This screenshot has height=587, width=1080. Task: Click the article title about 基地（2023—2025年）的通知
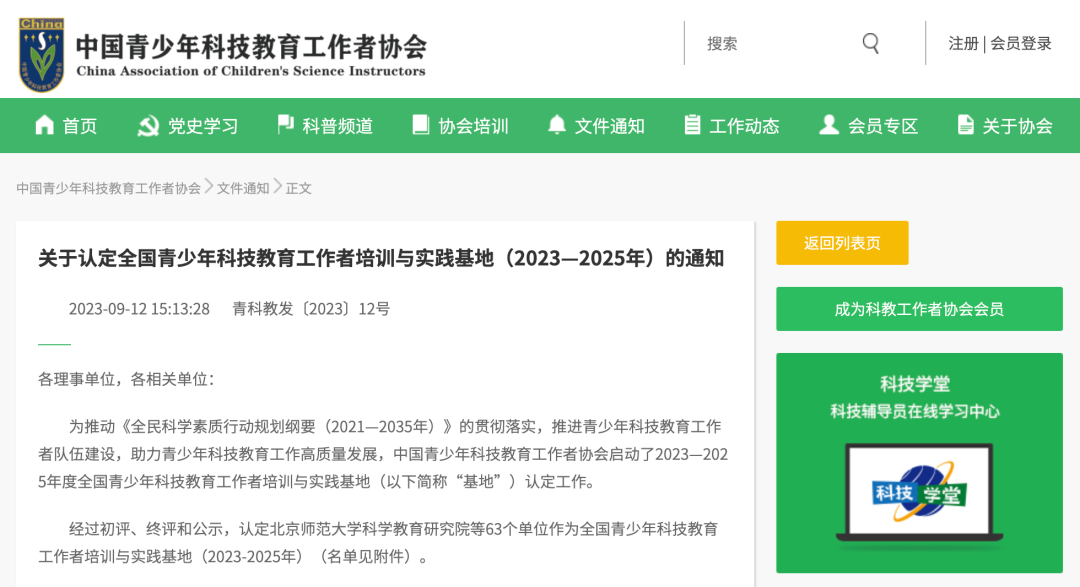click(x=381, y=258)
